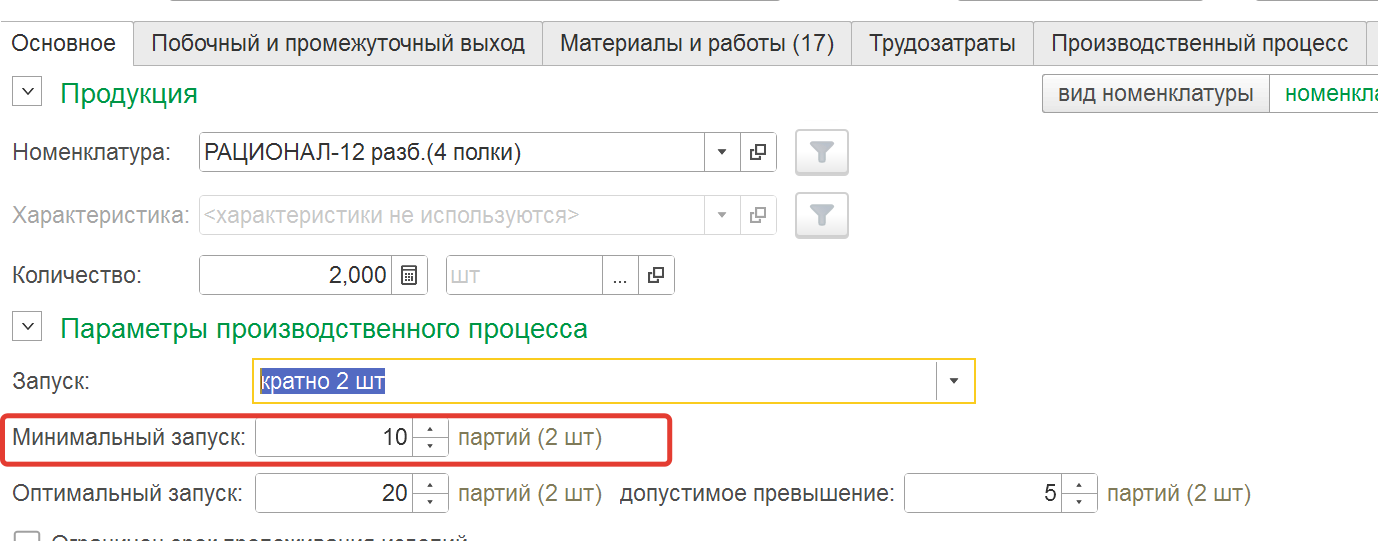Screen dimensions: 1378x541
Task: Open the calculator in the Количество field
Action: pyautogui.click(x=409, y=276)
